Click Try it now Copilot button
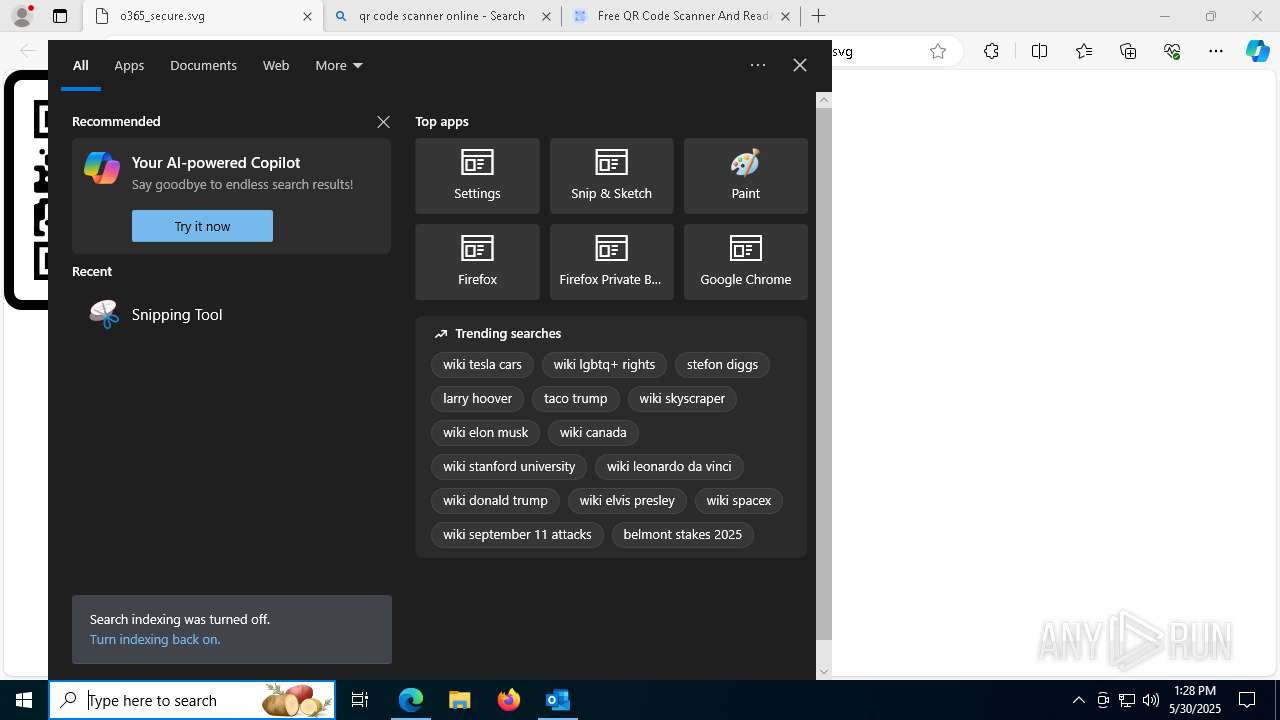This screenshot has height=720, width=1280. coord(202,226)
